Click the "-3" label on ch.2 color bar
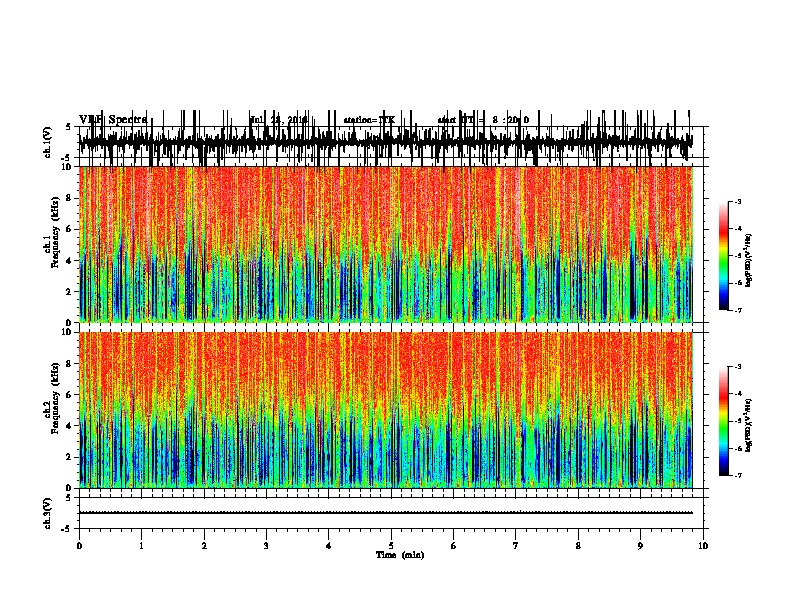This screenshot has height=612, width=792. pyautogui.click(x=737, y=367)
